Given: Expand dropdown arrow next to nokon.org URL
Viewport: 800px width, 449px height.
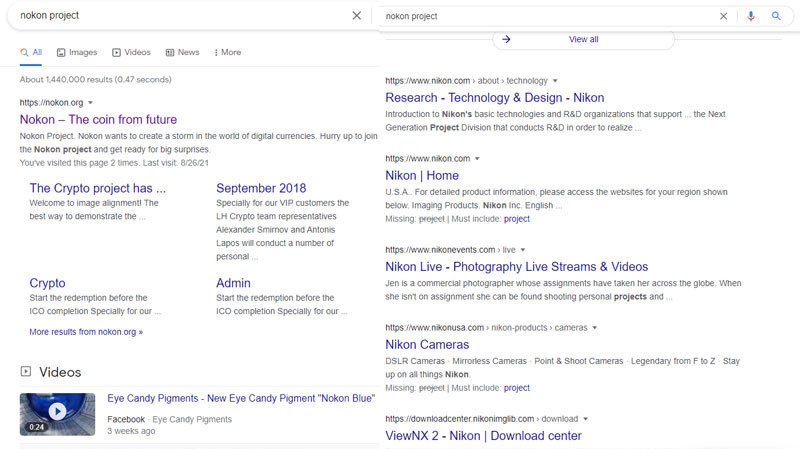Looking at the screenshot, I should (x=90, y=103).
